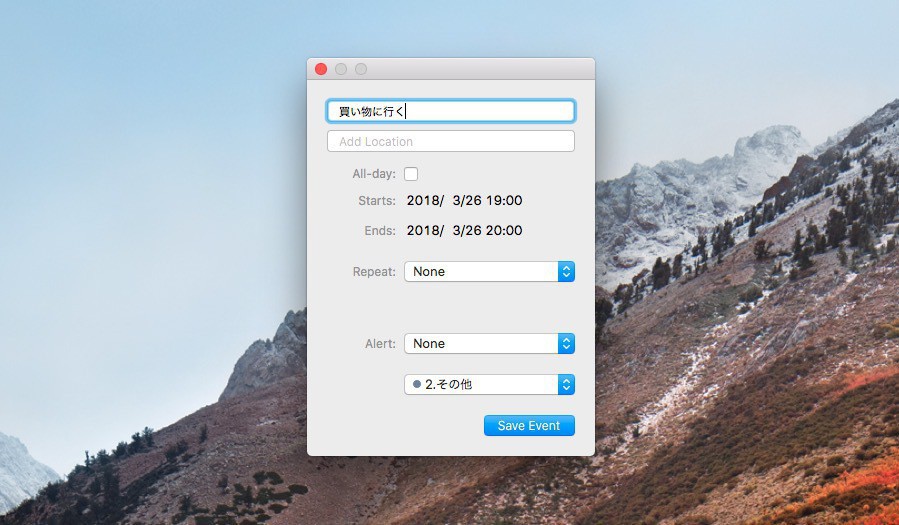Open the Alert dropdown

pyautogui.click(x=490, y=343)
